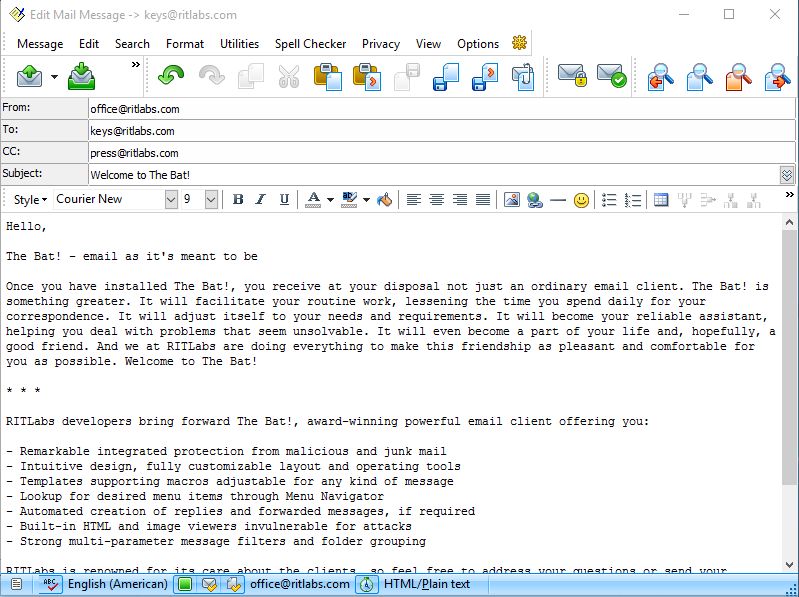Image resolution: width=799 pixels, height=597 pixels.
Task: Apply bulleted list
Action: point(609,200)
